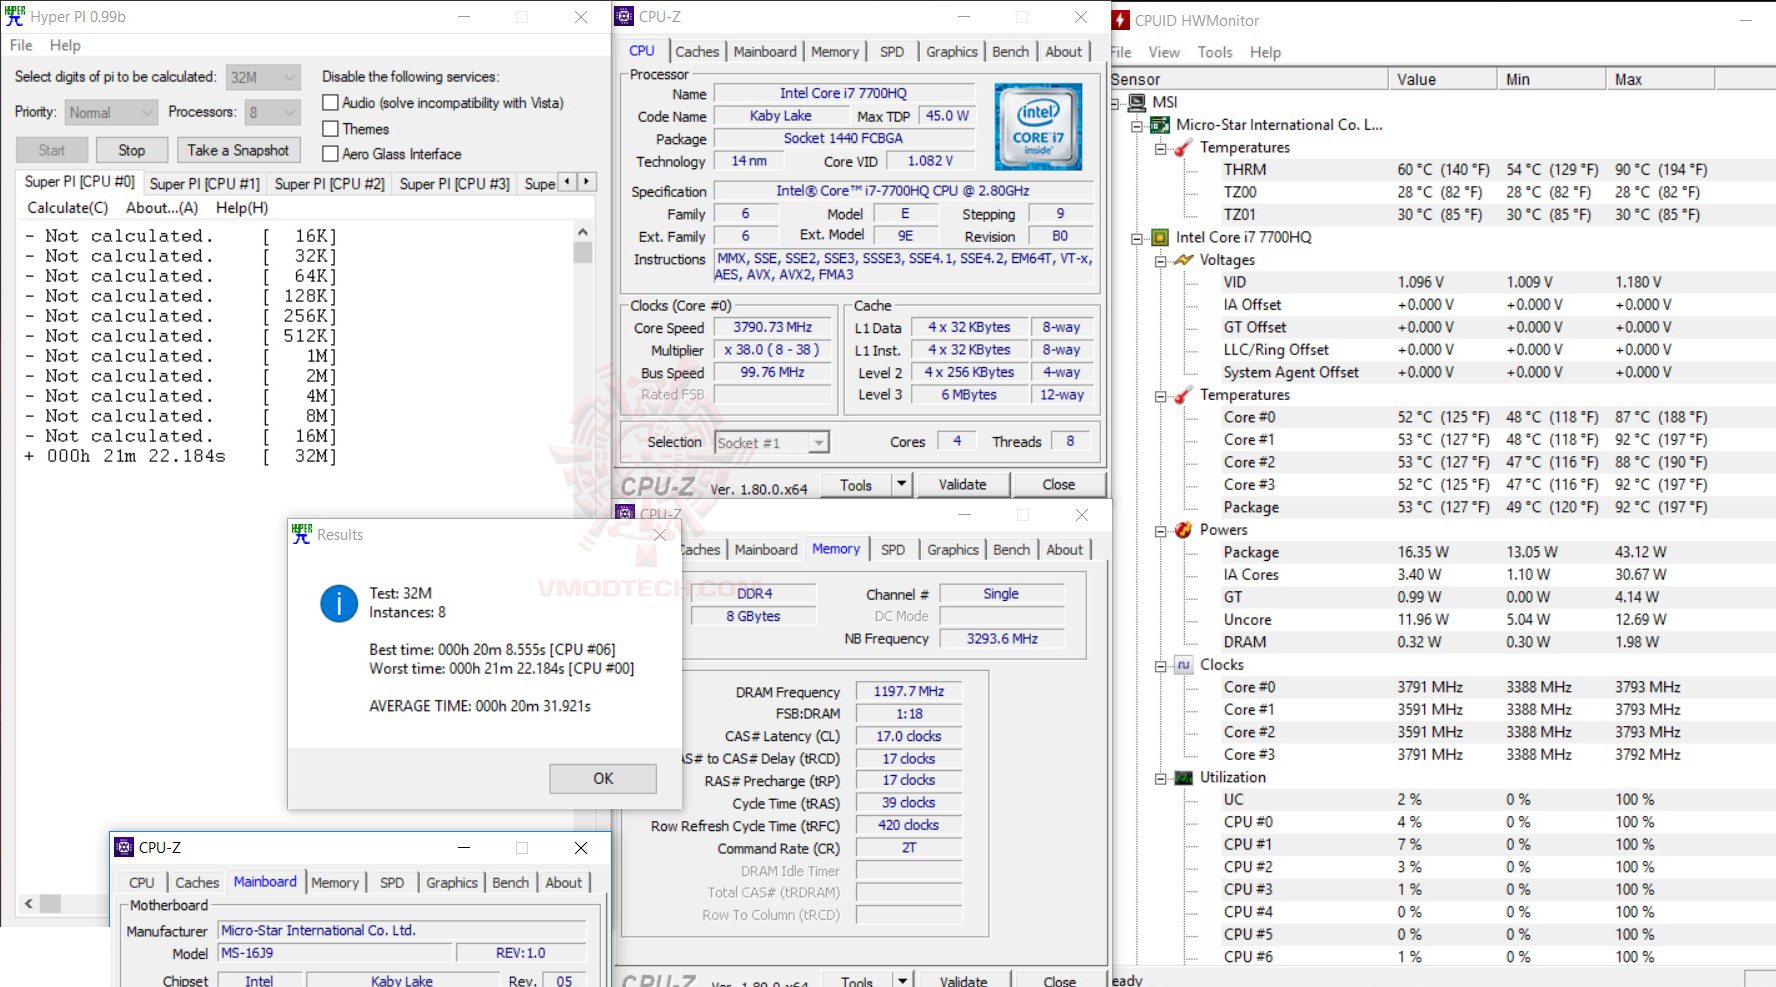Click the Tools button in CPU-Z CPU window
The image size is (1776, 987).
(x=856, y=484)
